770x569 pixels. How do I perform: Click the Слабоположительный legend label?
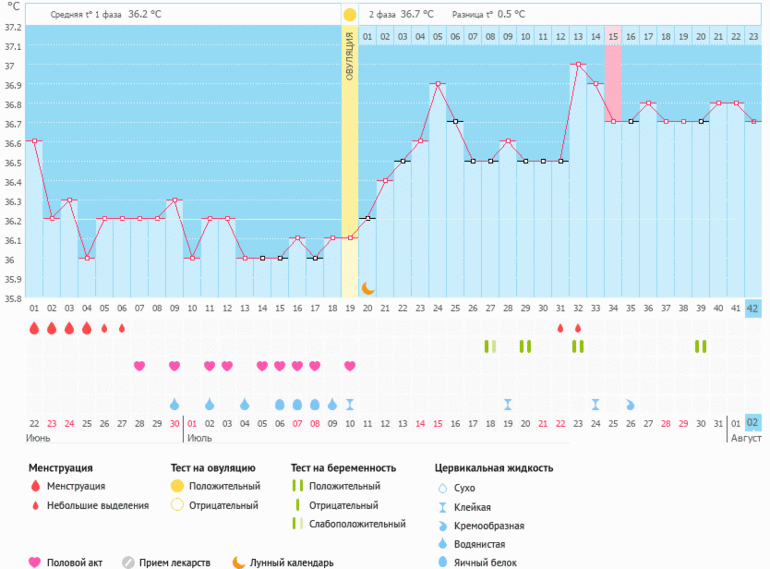[x=357, y=524]
